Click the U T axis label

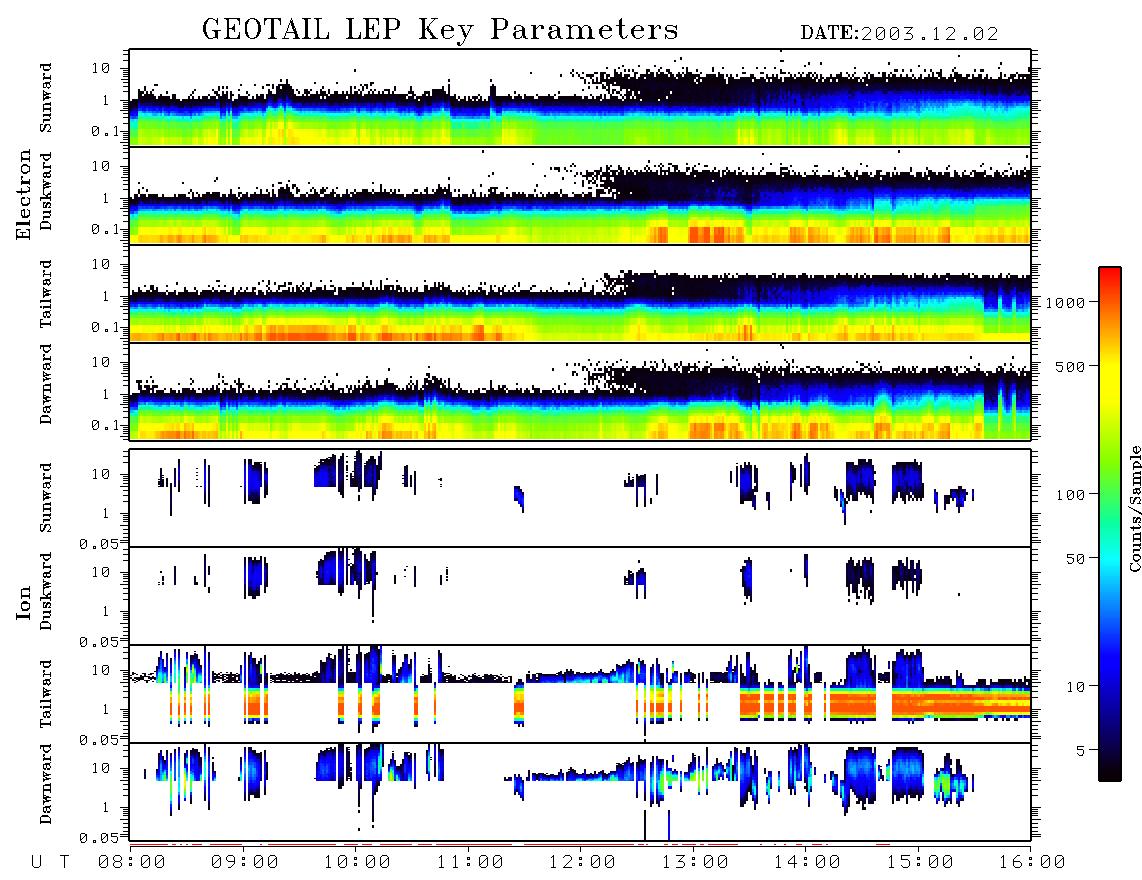pos(51,863)
